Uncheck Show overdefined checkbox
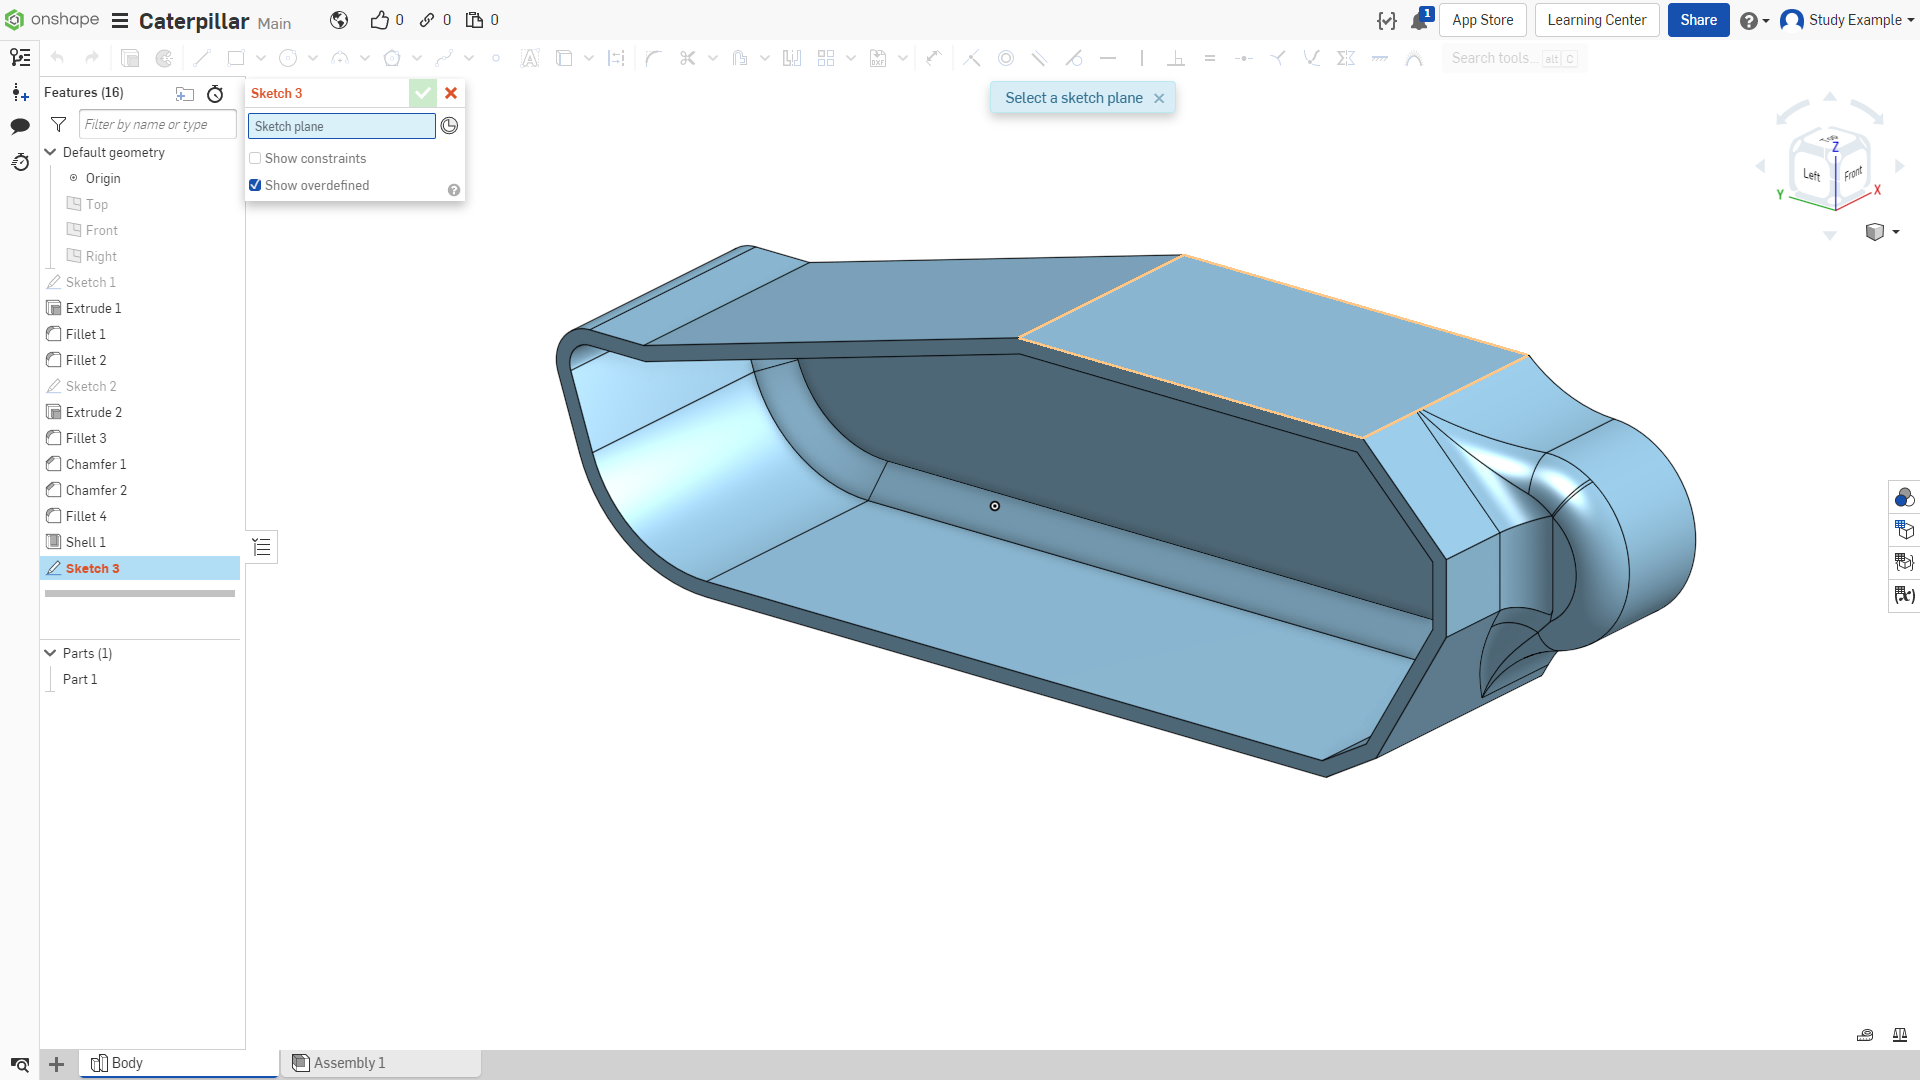1920x1080 pixels. [x=255, y=185]
